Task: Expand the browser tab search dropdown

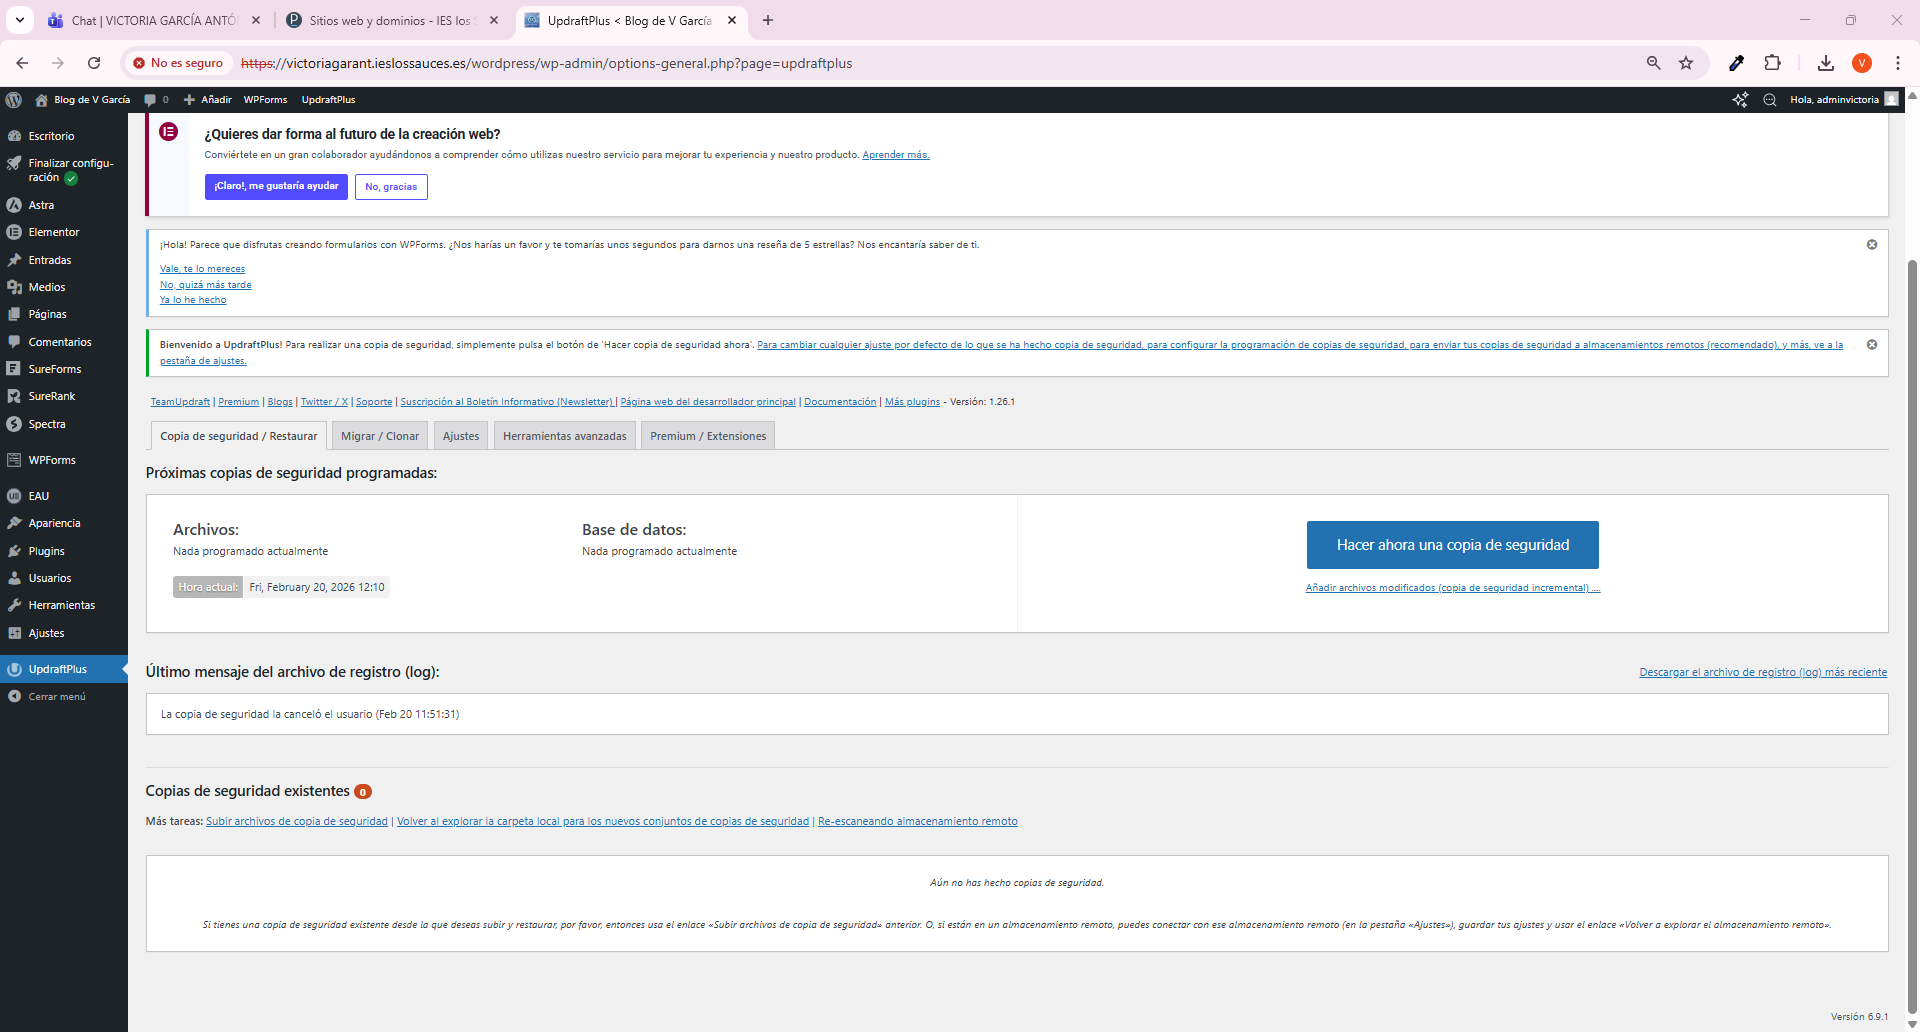Action: 20,20
